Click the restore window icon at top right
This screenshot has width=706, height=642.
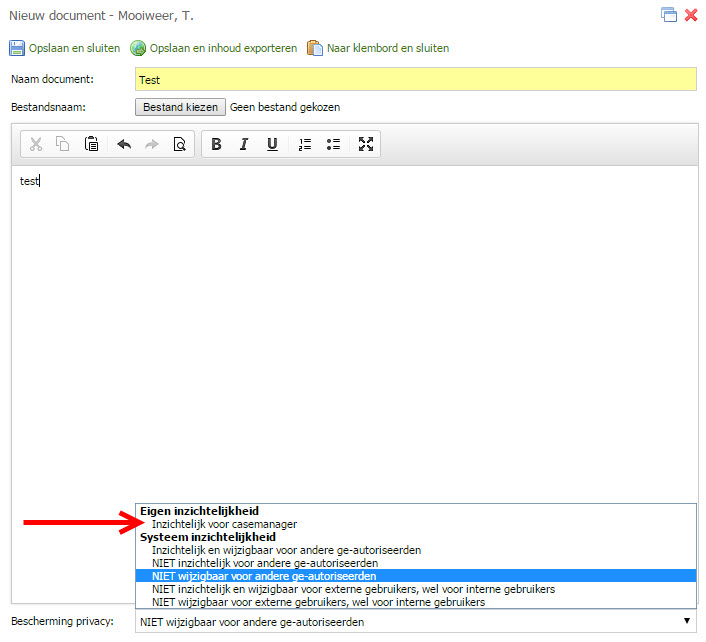pos(669,15)
